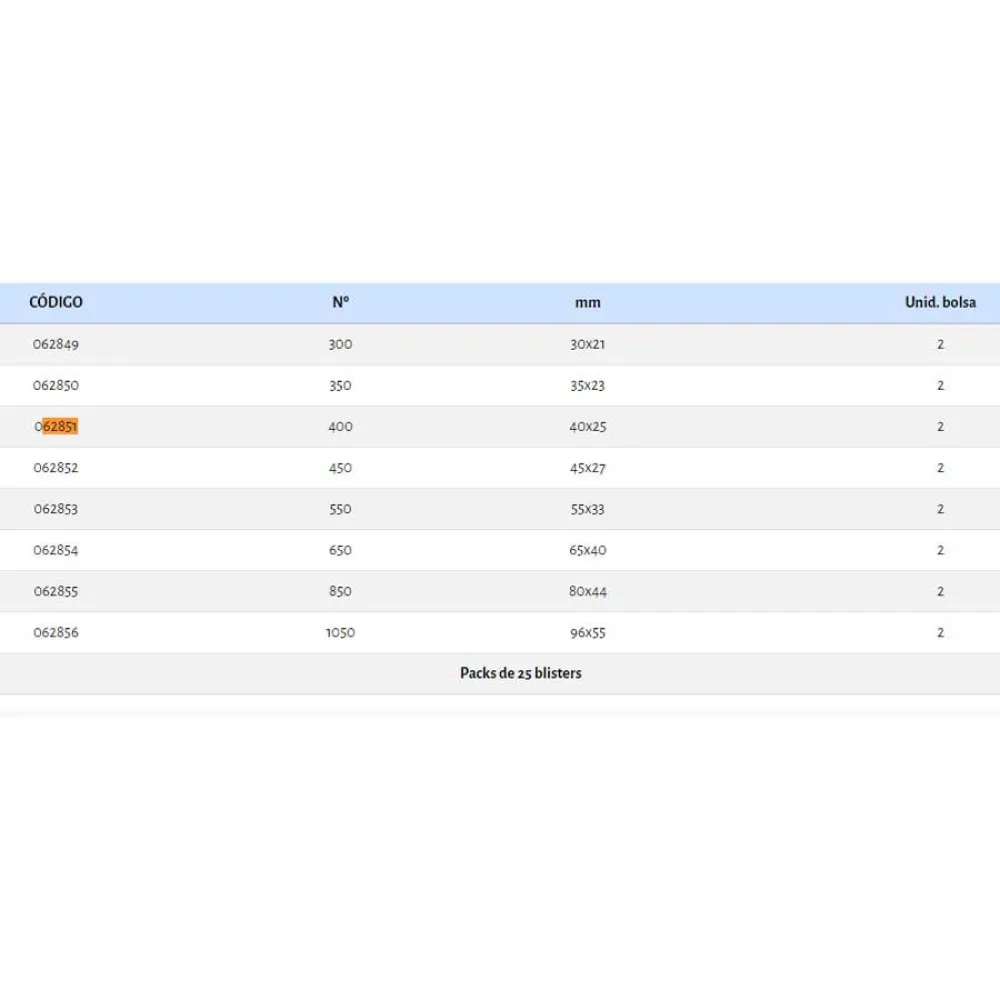The height and width of the screenshot is (1000, 1000).
Task: Select product code 062855
Action: (56, 591)
